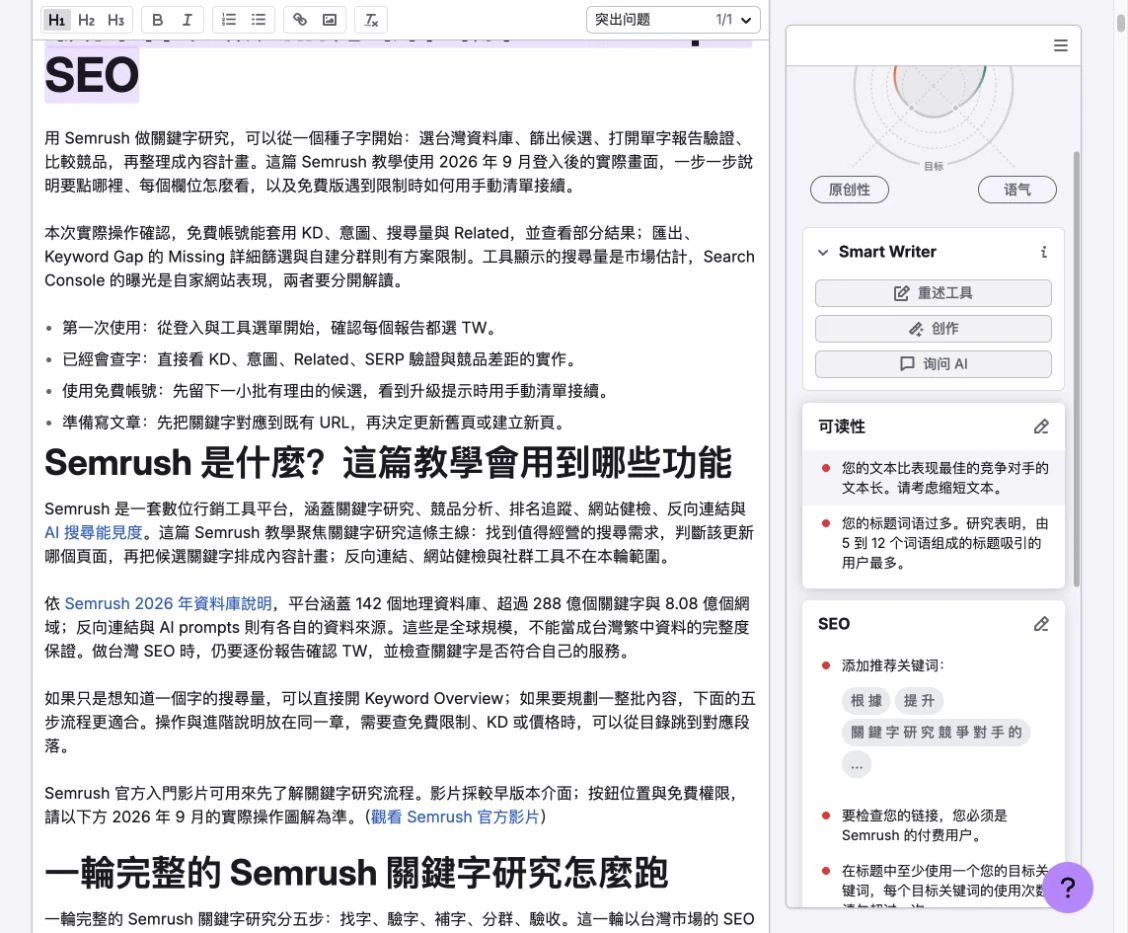Toggle italic formatting
This screenshot has height=933, width=1128.
(x=187, y=20)
